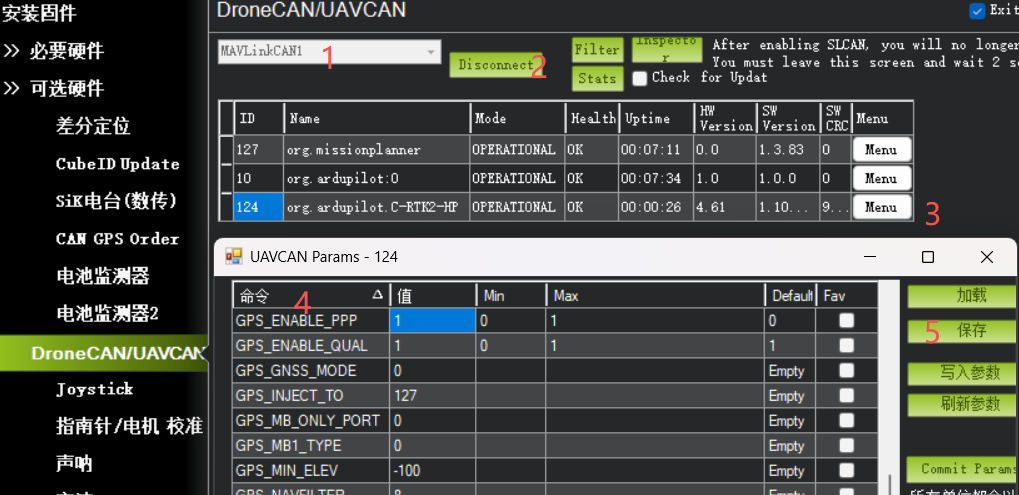Sort by 命令 column header
This screenshot has height=495, width=1019.
tap(311, 296)
